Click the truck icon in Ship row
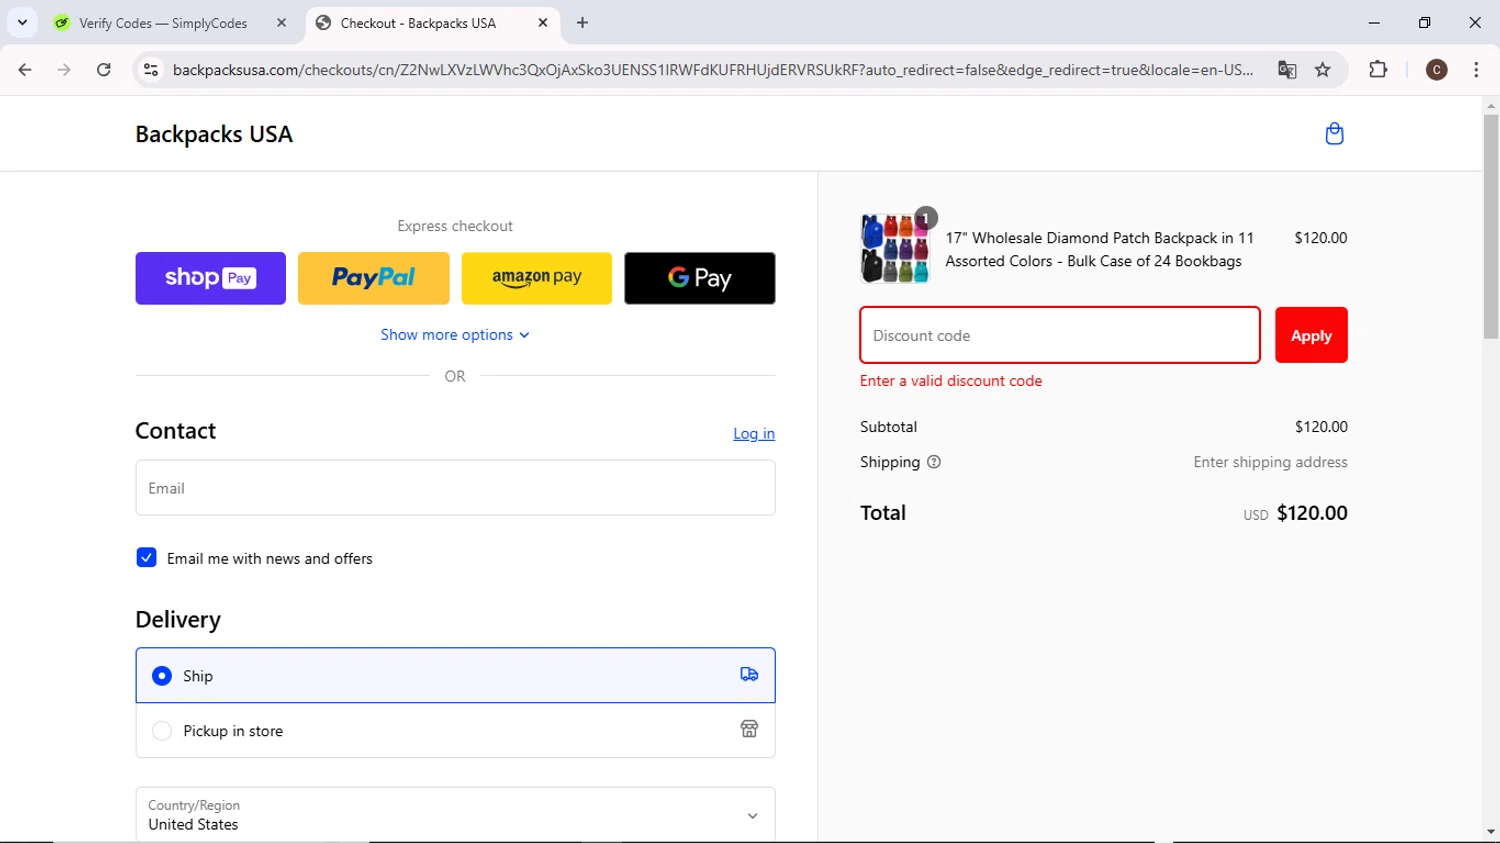This screenshot has width=1500, height=843. coord(749,675)
